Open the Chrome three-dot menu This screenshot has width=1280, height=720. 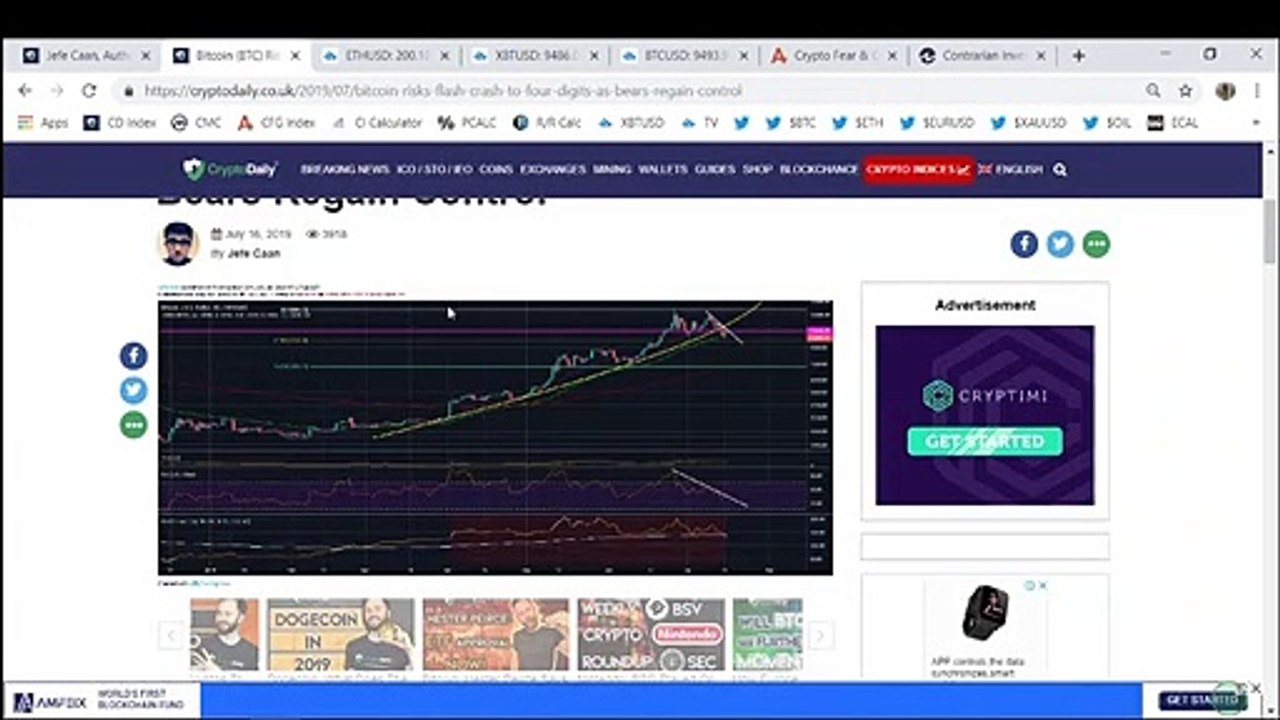1256,91
